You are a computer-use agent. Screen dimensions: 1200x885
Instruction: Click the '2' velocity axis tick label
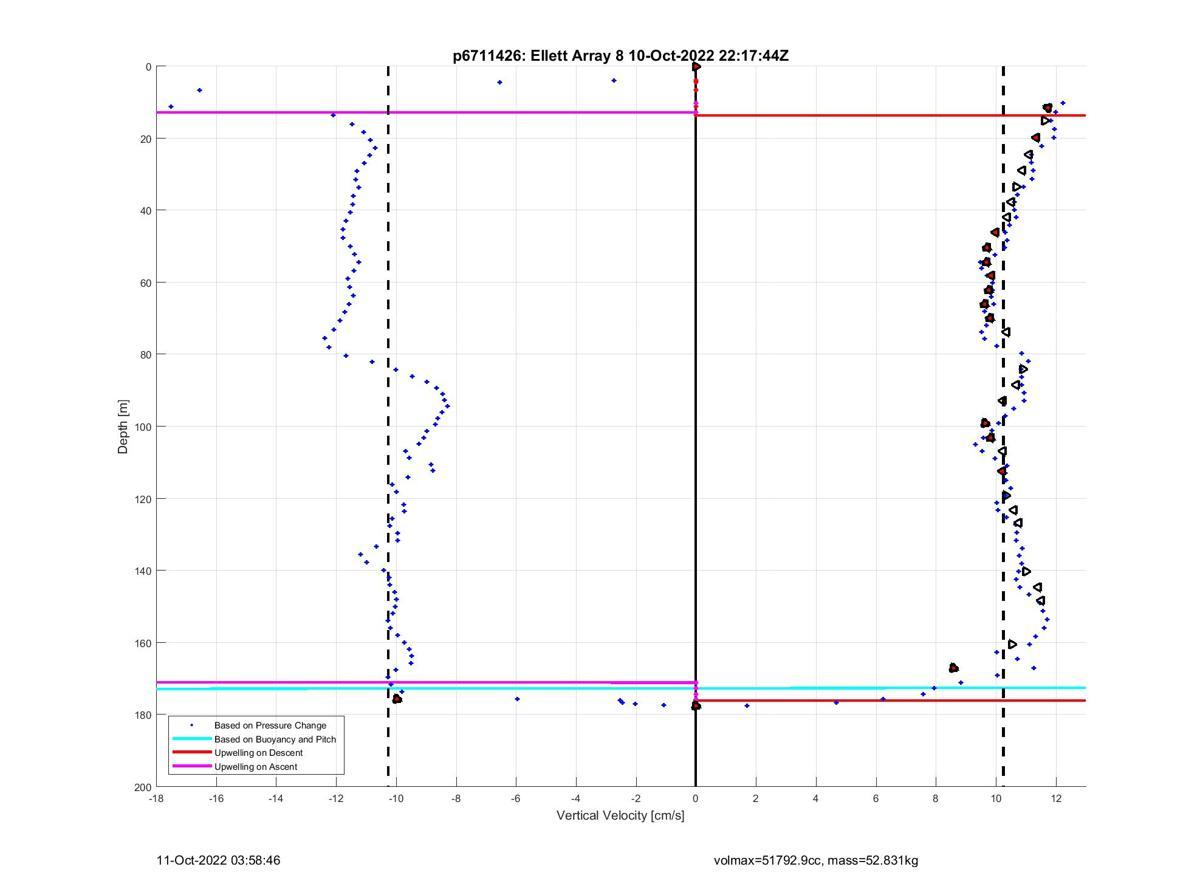(756, 798)
